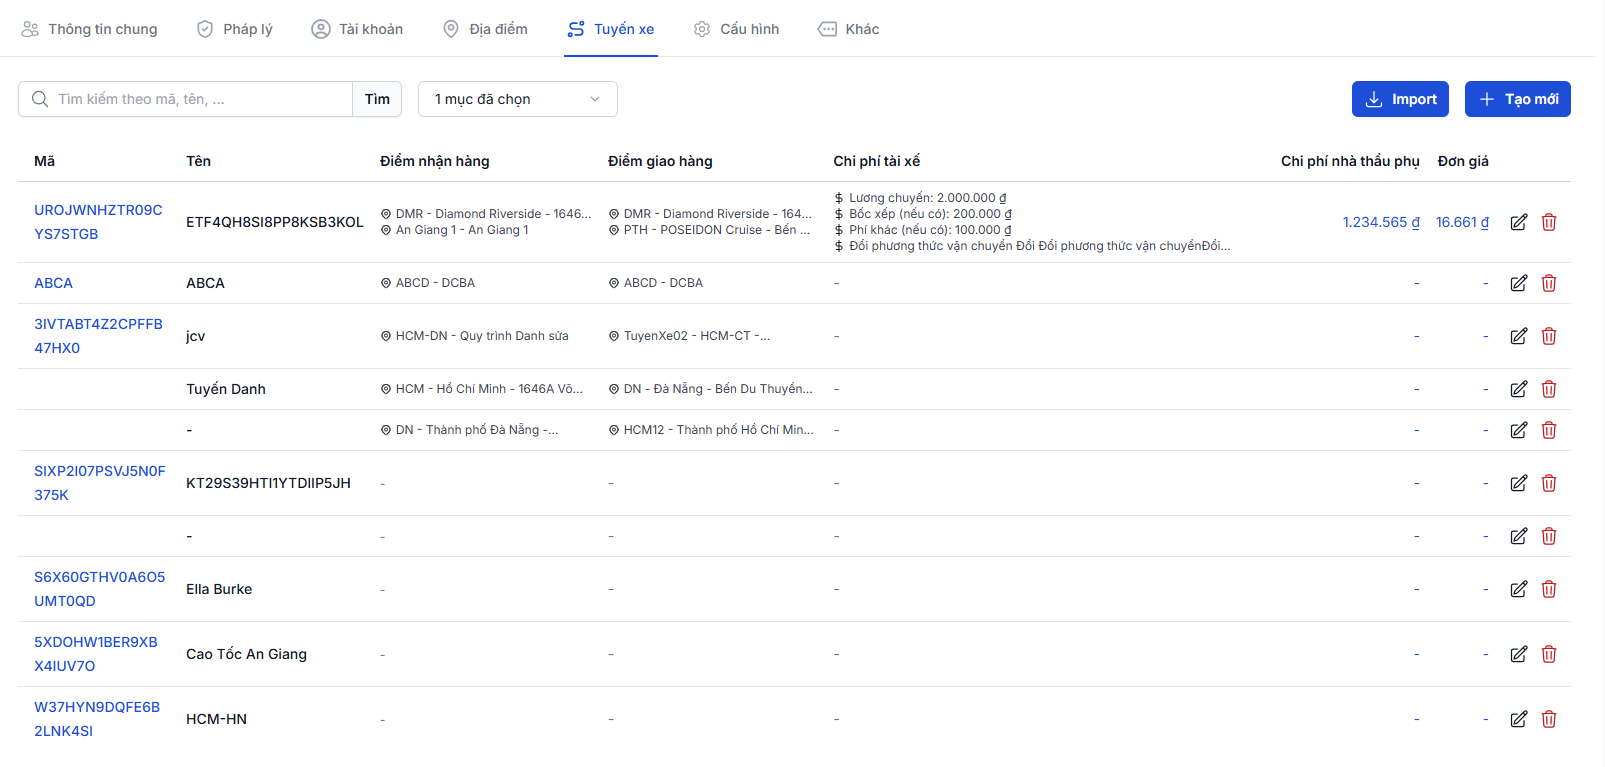Open the '1 mục đã chọn' dropdown

tap(518, 99)
